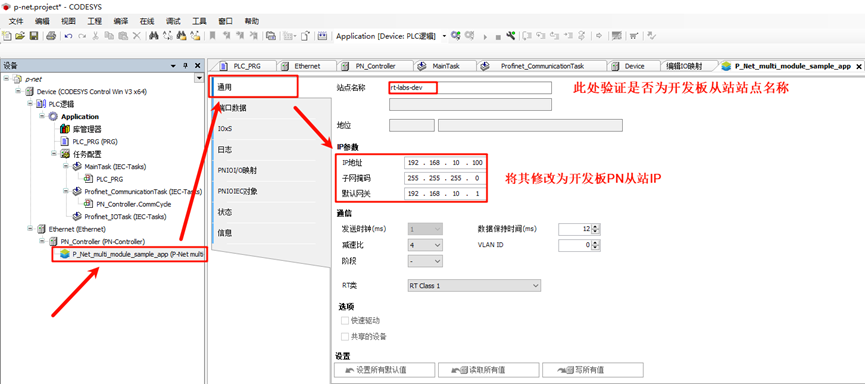This screenshot has width=865, height=384.
Task: Open the 减速比 dropdown
Action: [x=425, y=244]
